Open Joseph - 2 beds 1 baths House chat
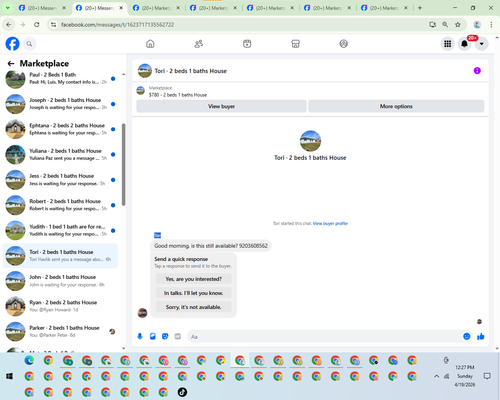This screenshot has width=500, height=400. (60, 104)
